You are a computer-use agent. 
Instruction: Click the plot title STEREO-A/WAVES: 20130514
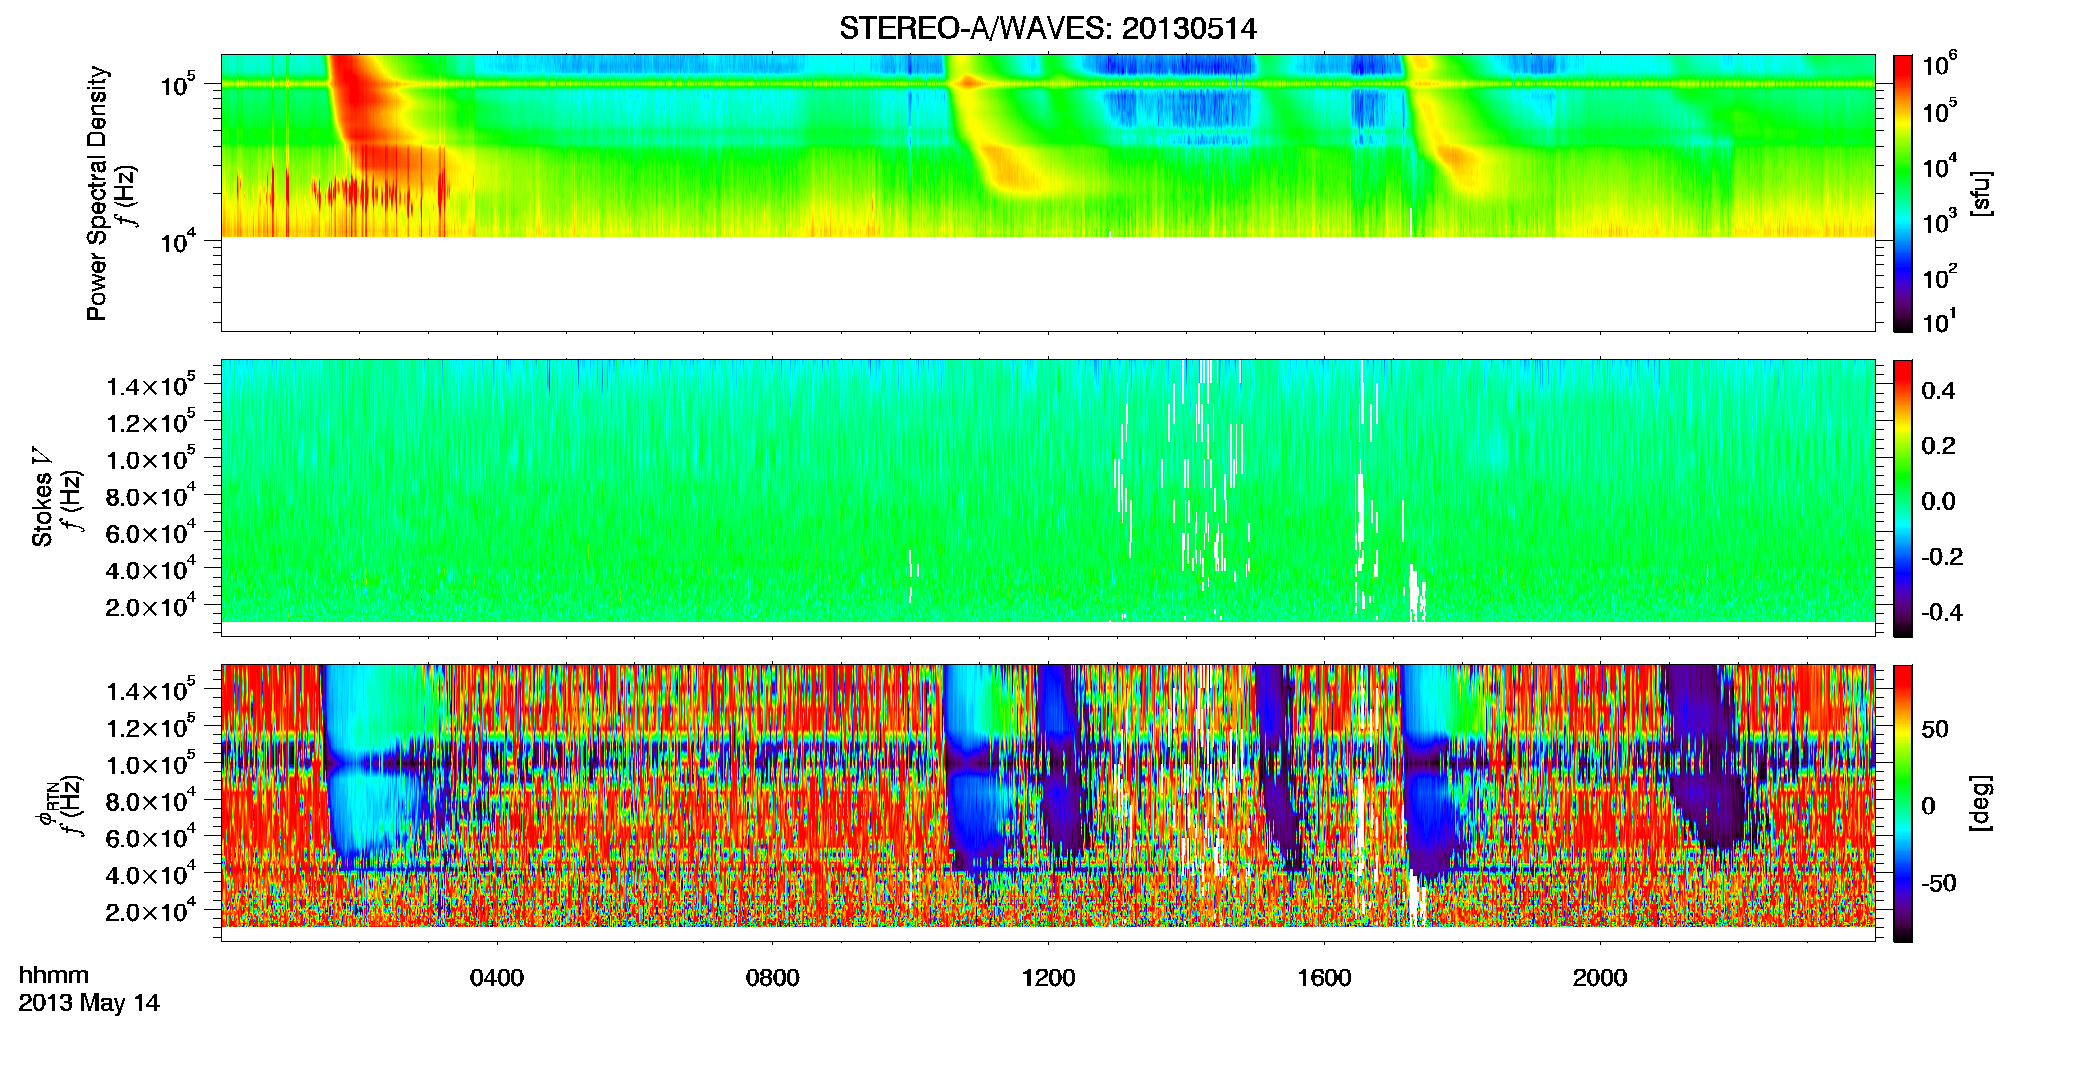(1047, 29)
